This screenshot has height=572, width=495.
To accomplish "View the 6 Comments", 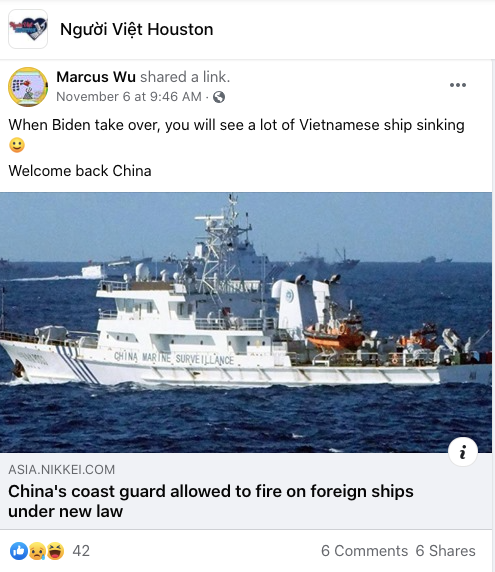I will 364,551.
